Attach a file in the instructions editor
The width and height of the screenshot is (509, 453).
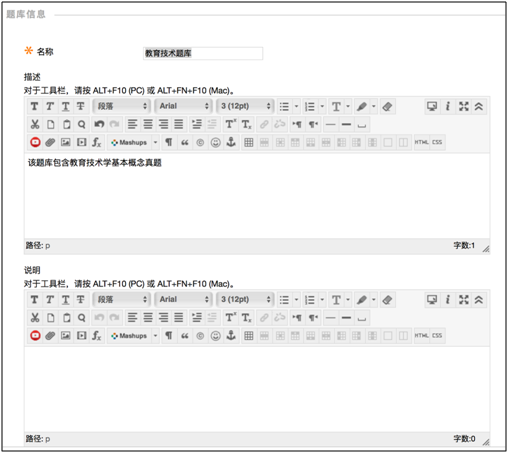[x=50, y=336]
